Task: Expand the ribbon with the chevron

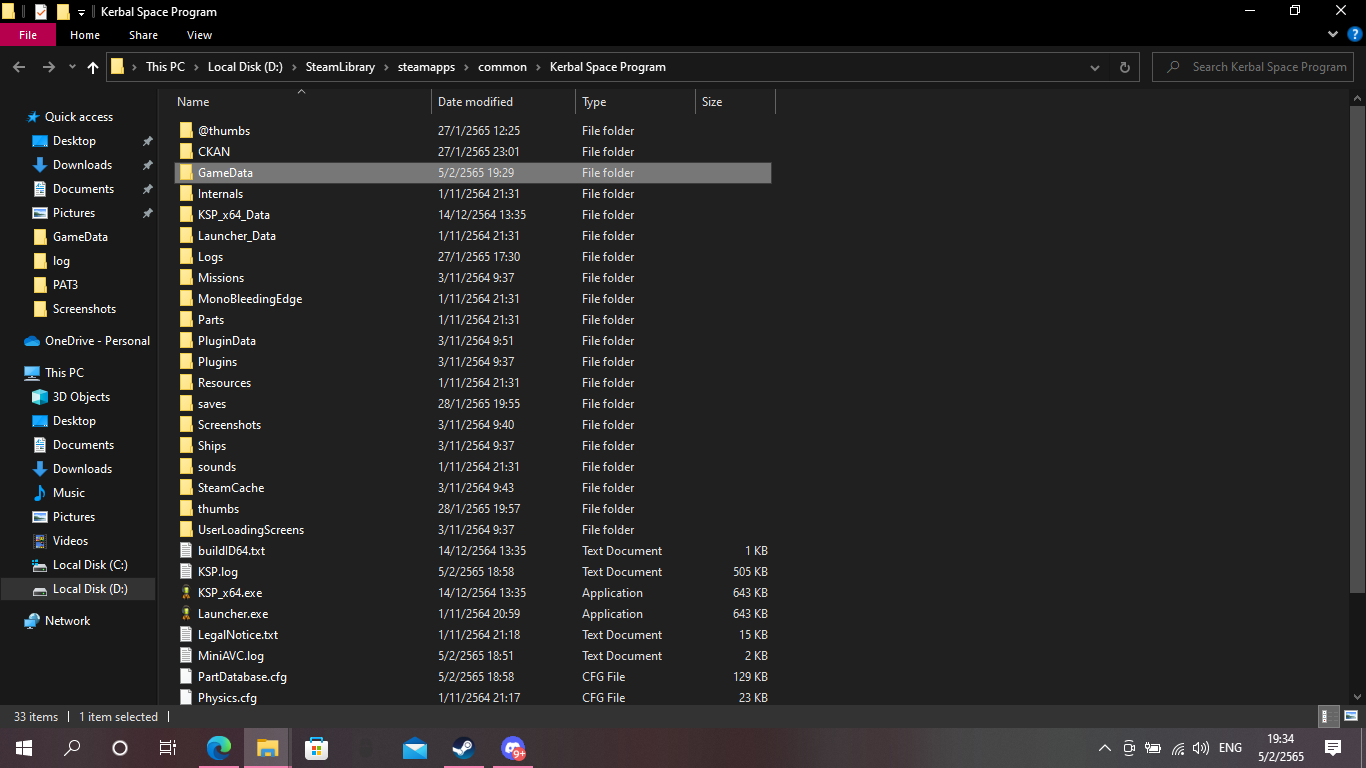Action: point(1332,35)
